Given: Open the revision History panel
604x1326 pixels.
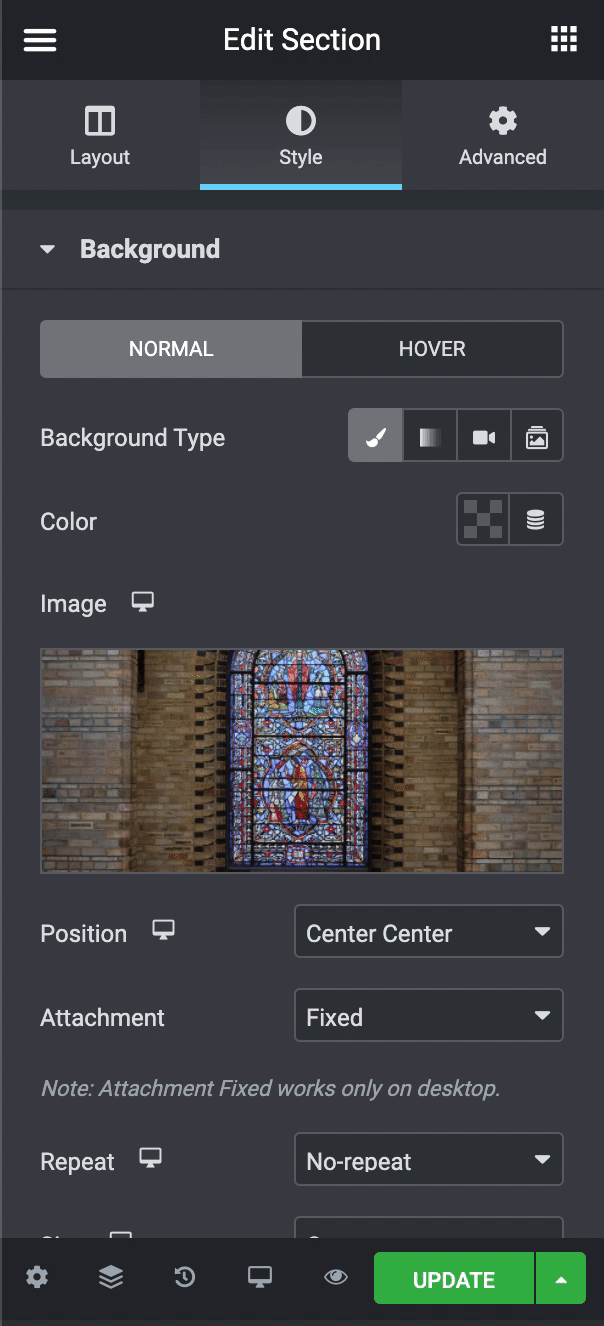Looking at the screenshot, I should pos(184,1278).
